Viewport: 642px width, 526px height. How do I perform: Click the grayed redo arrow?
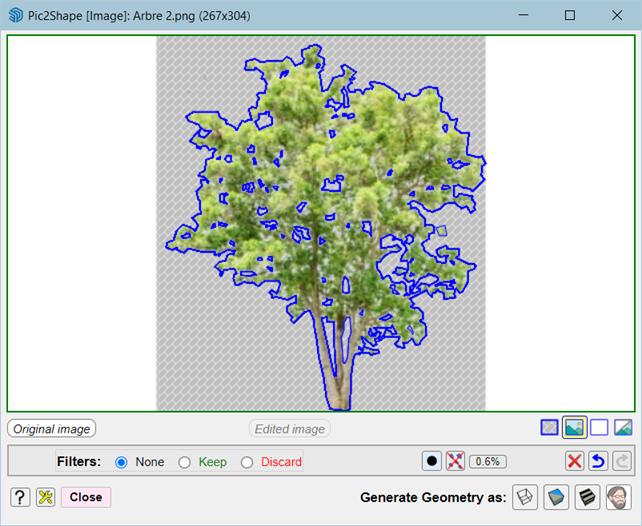pyautogui.click(x=622, y=461)
